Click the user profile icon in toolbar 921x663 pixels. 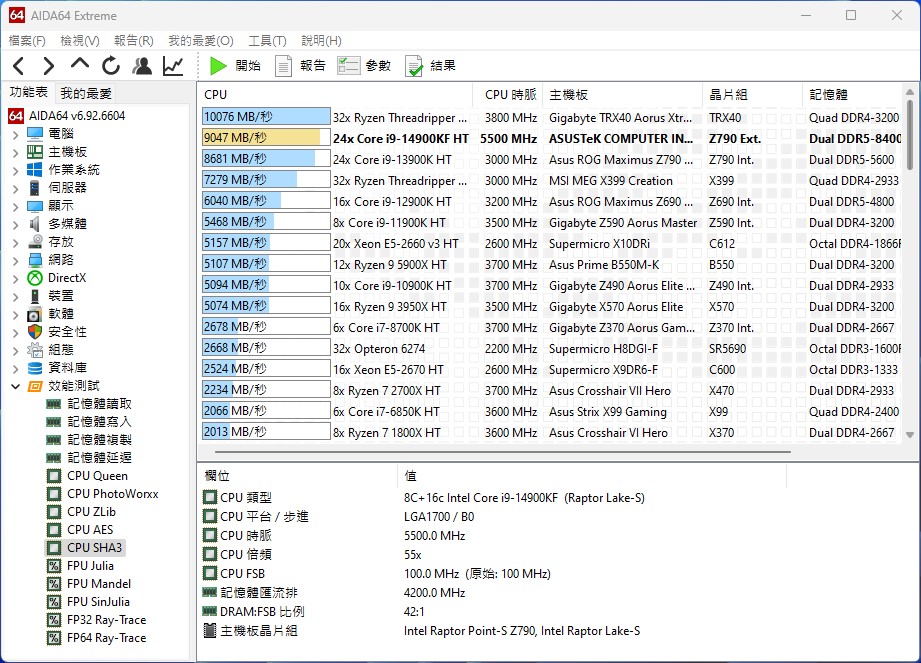(142, 66)
